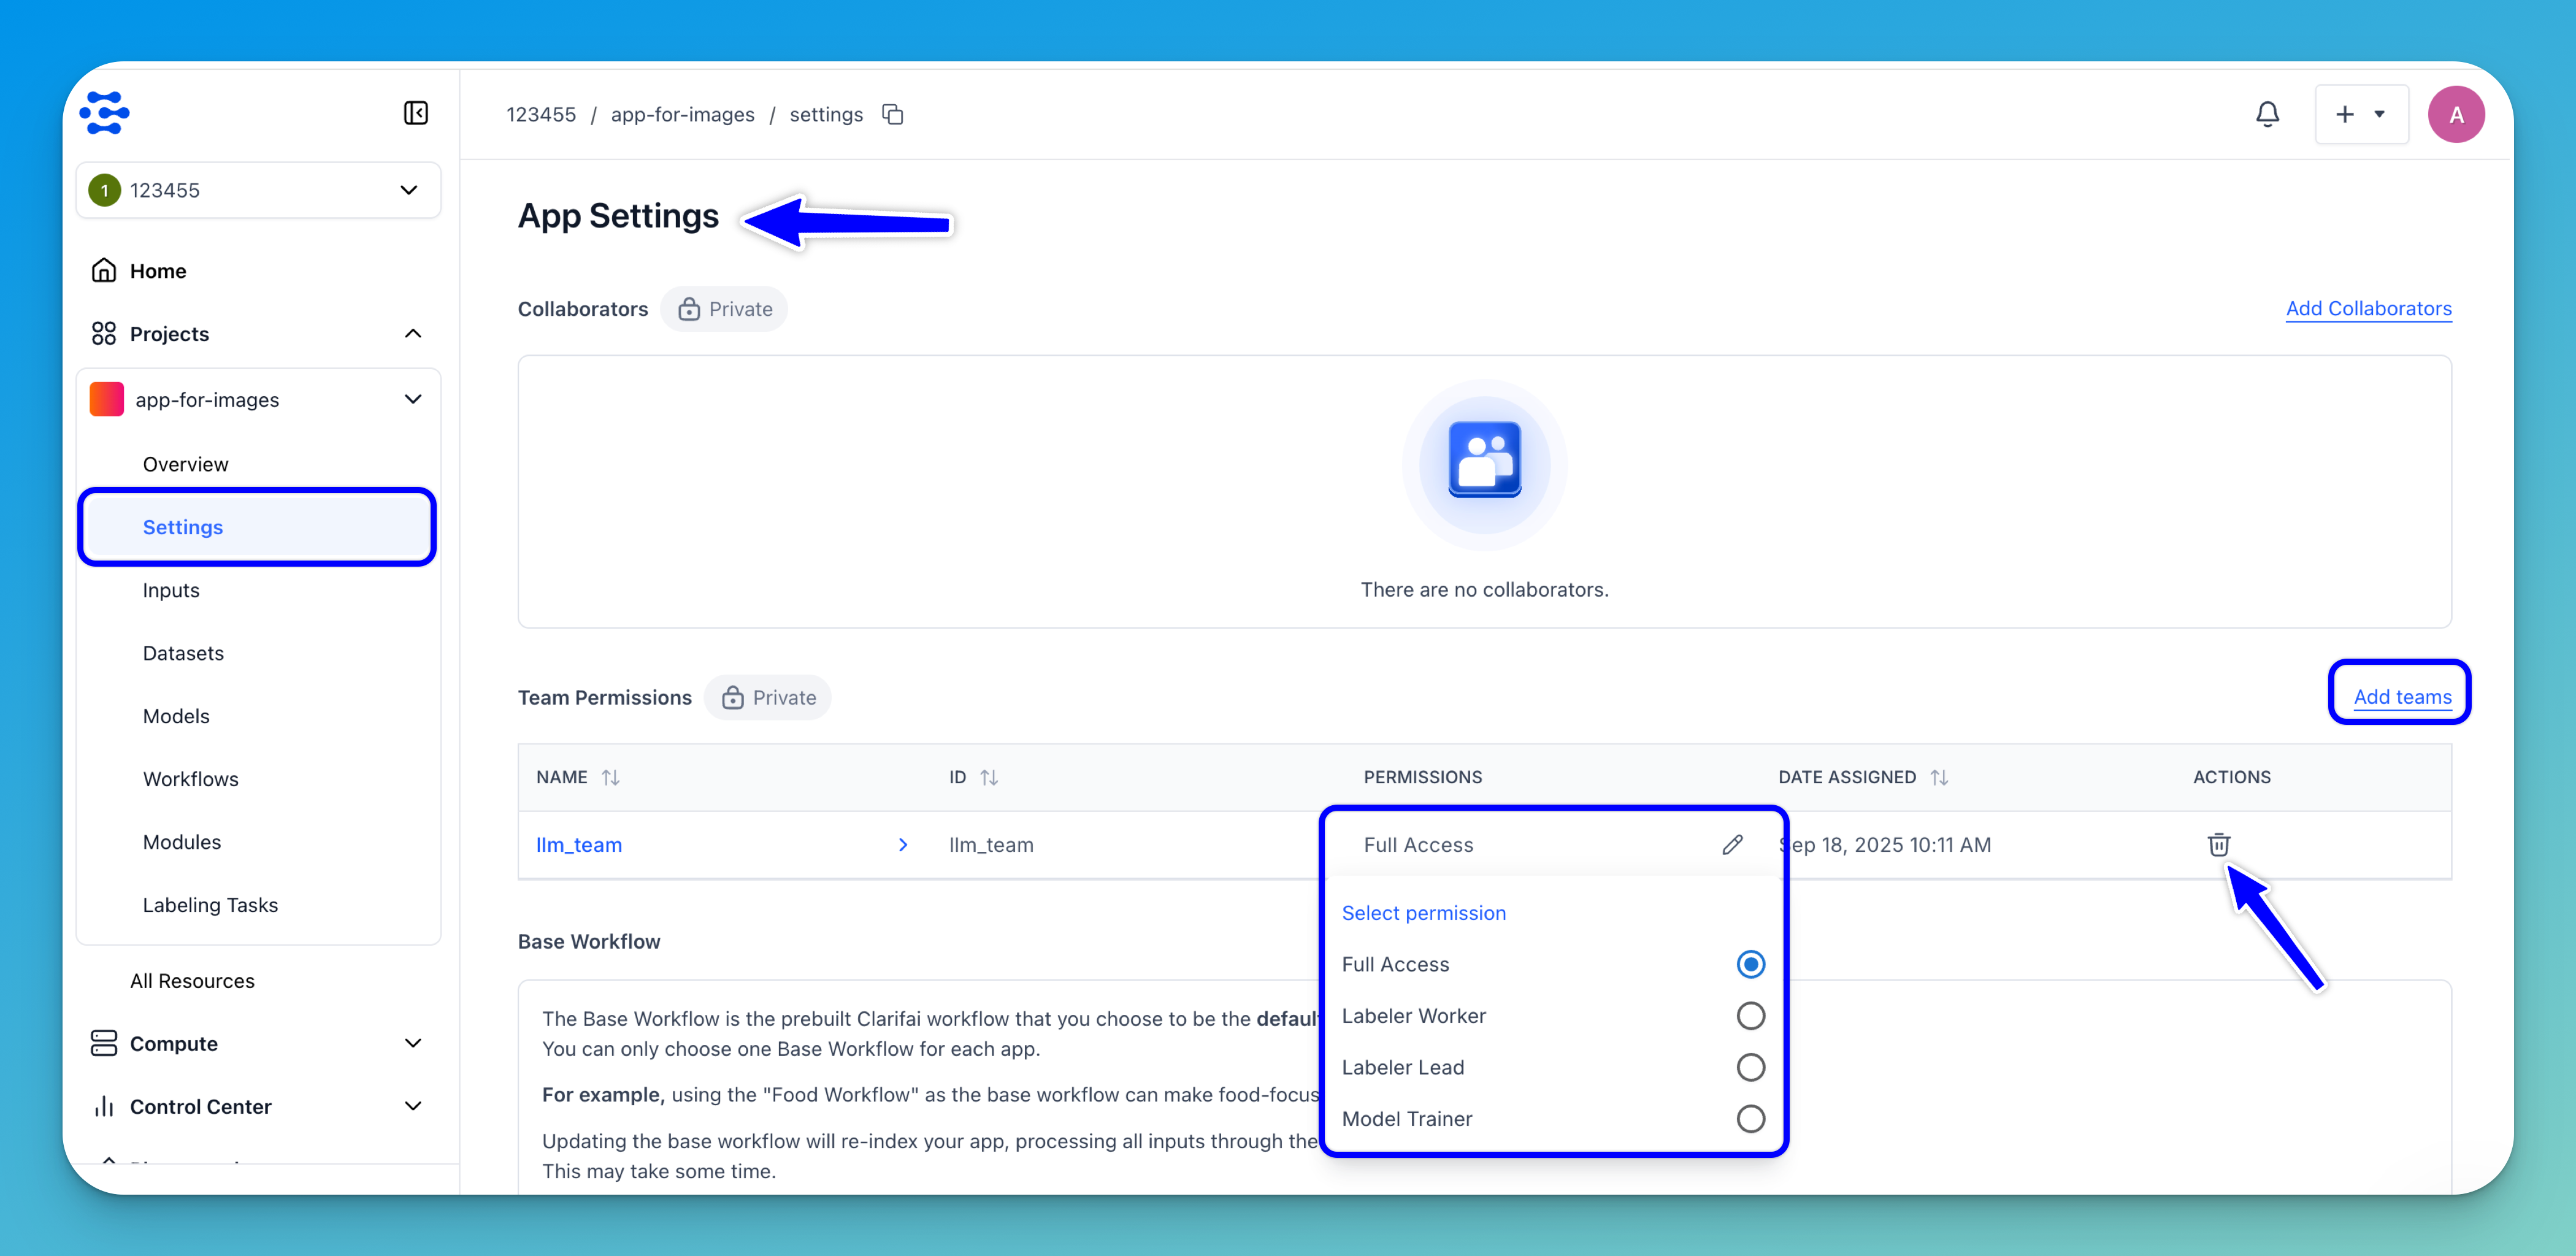Select the Labeler Worker permission
Screen dimensions: 2576x1256
[x=1750, y=1016]
